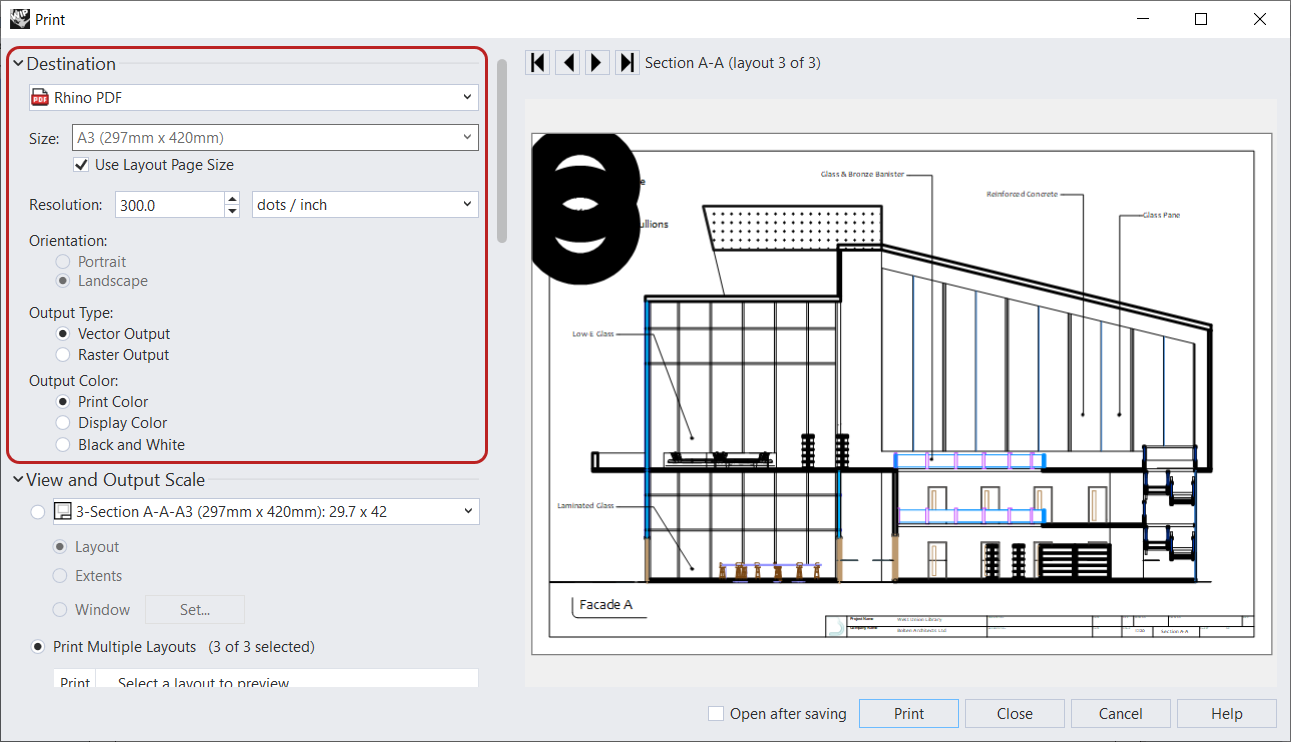
Task: Click the Cancel button
Action: pyautogui.click(x=1120, y=714)
